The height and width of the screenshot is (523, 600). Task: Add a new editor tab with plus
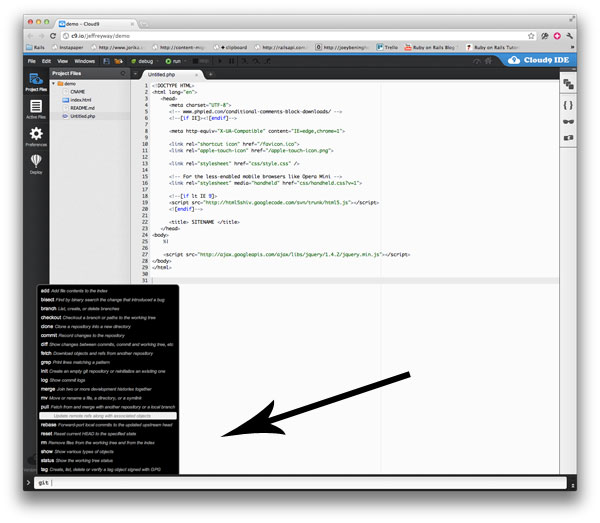click(210, 75)
